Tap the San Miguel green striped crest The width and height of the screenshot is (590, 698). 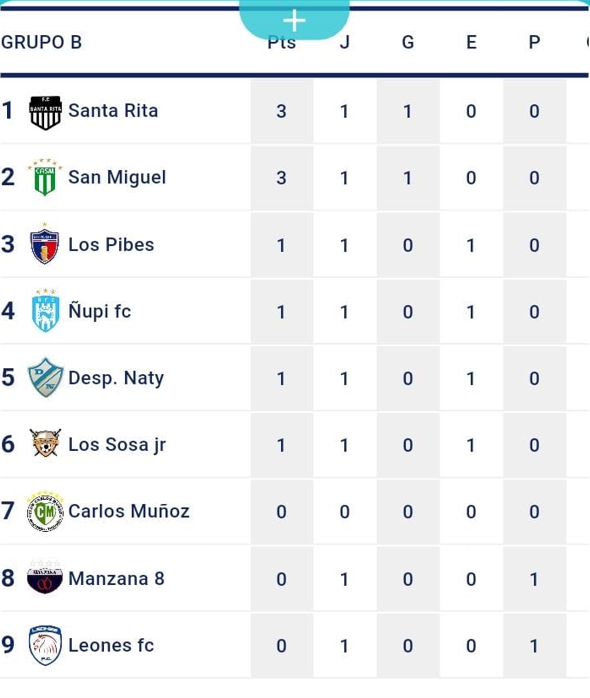click(x=45, y=177)
